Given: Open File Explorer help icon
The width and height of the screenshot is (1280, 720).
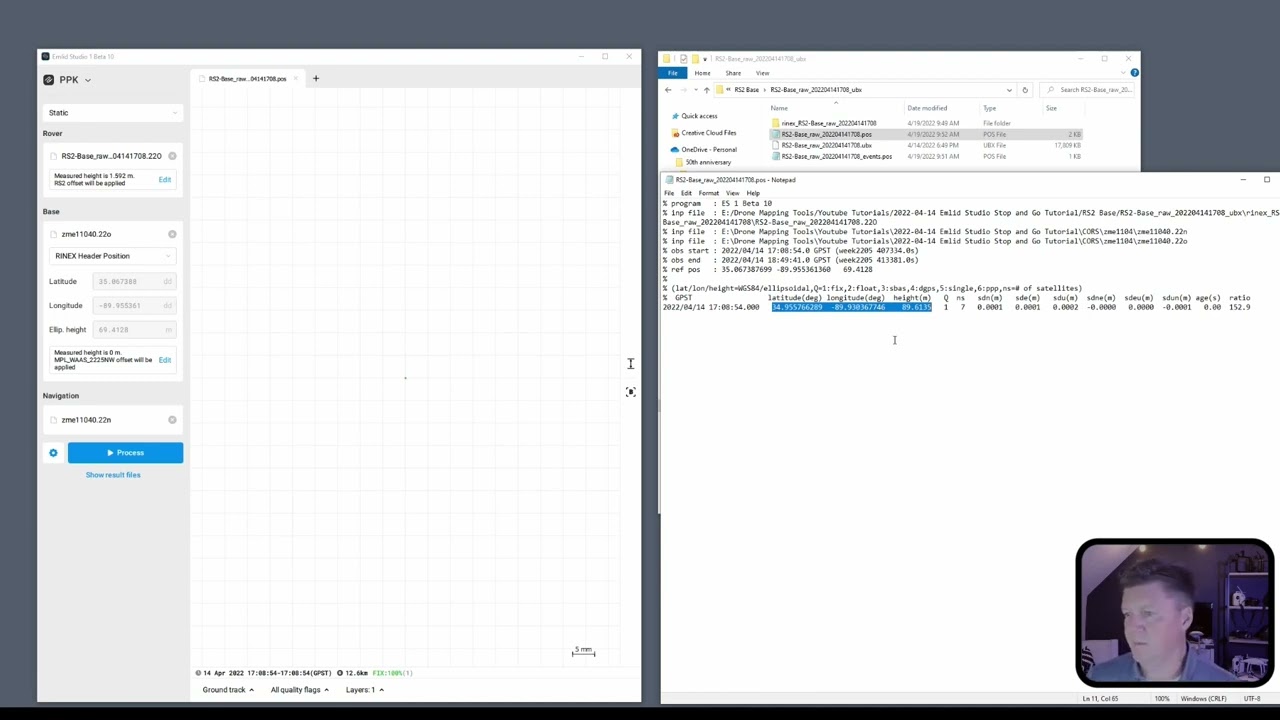Looking at the screenshot, I should 1134,73.
